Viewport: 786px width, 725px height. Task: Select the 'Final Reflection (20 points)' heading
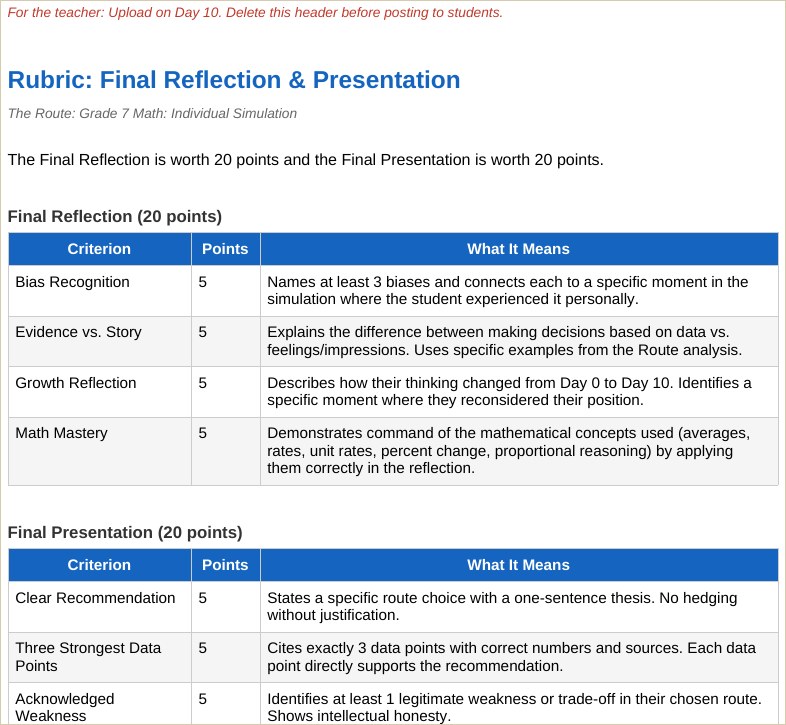(115, 217)
